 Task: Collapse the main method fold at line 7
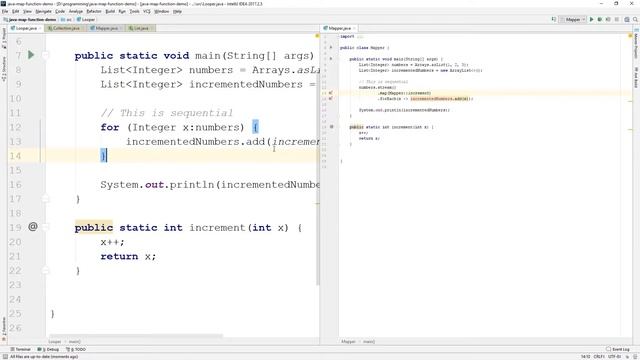pos(45,55)
